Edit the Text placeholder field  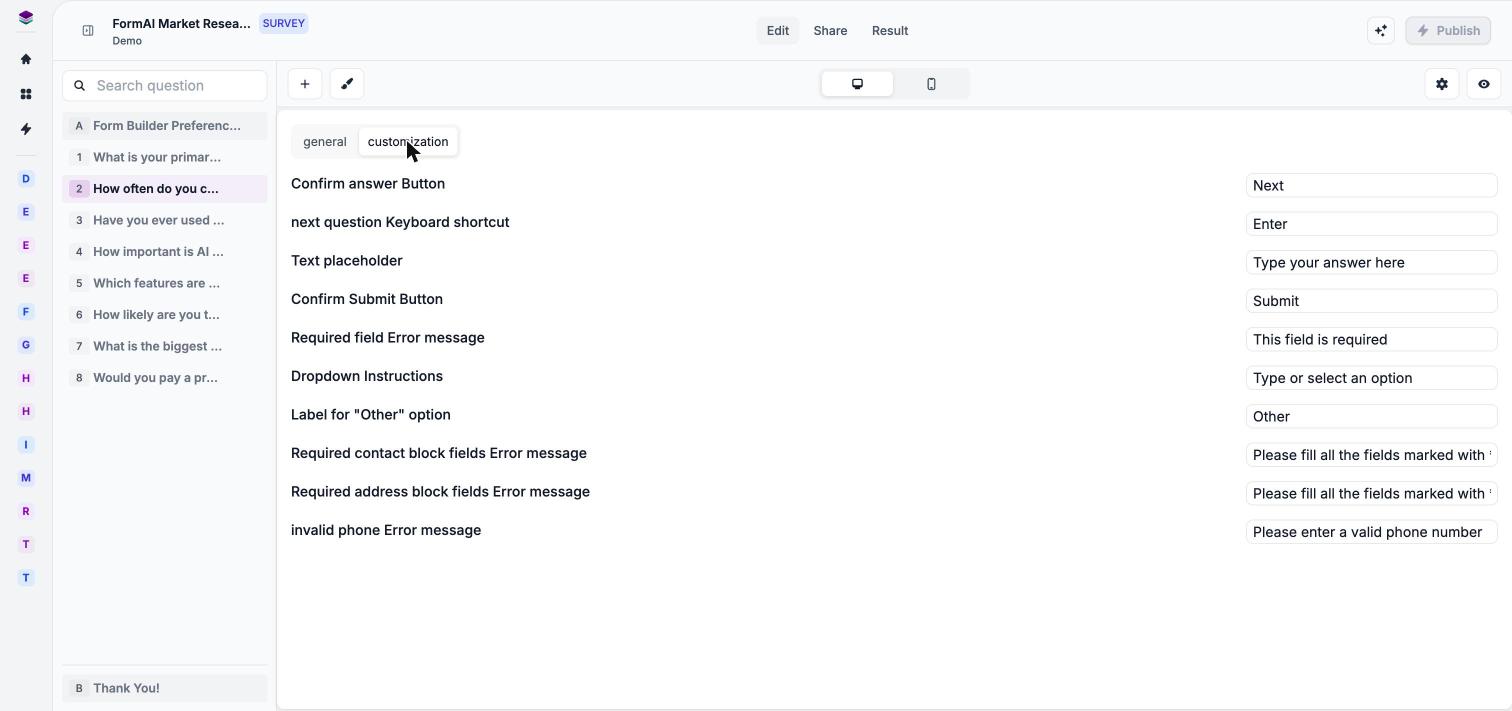(1371, 263)
